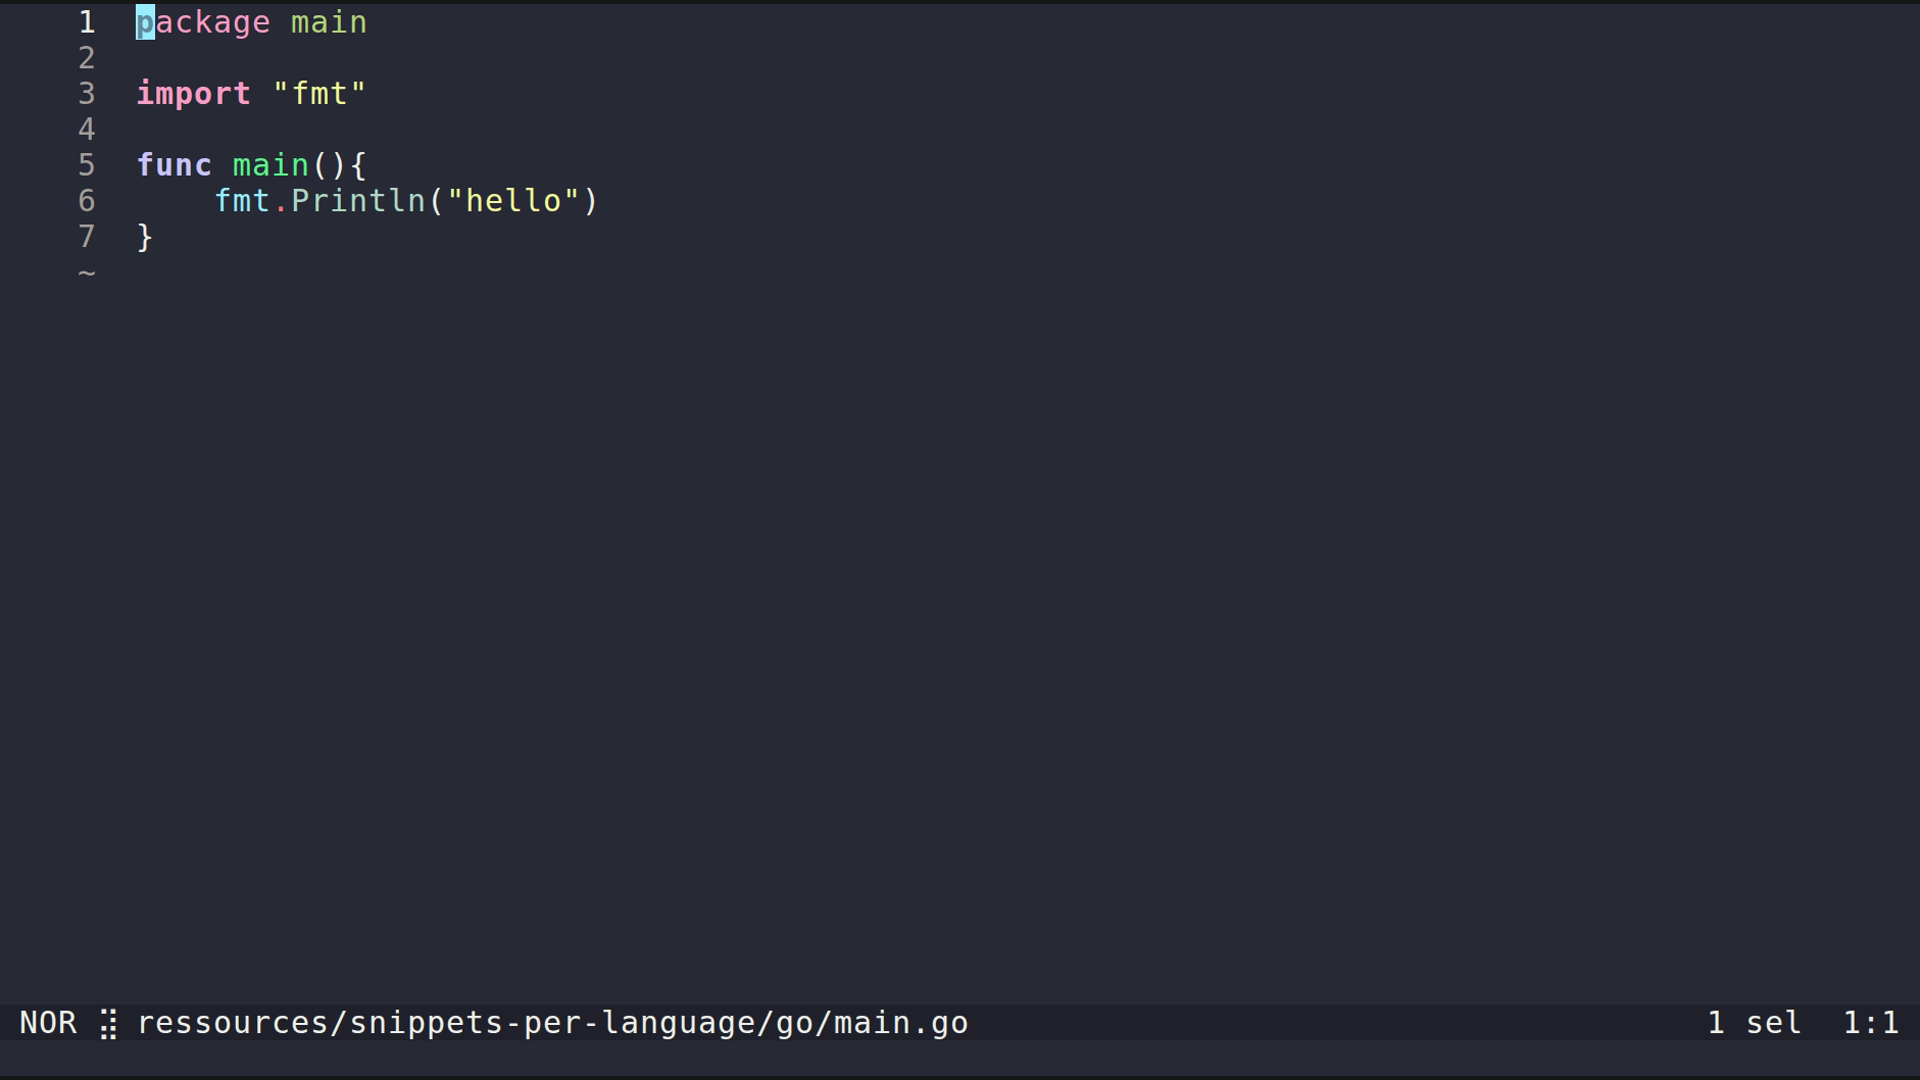
Task: Click the tilde marker below the last line
Action: pos(87,272)
